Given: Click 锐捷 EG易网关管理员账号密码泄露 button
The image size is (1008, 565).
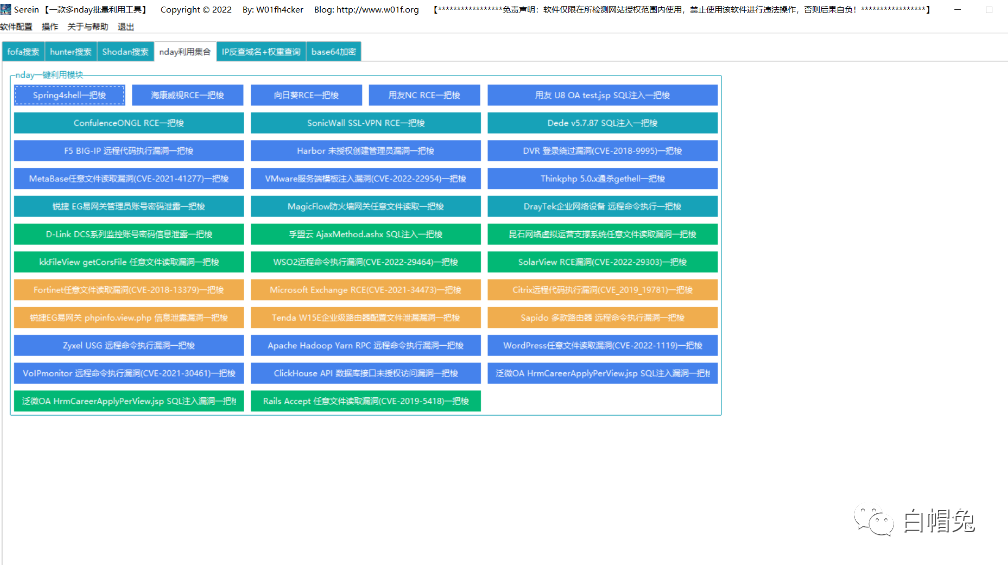Looking at the screenshot, I should tap(129, 206).
